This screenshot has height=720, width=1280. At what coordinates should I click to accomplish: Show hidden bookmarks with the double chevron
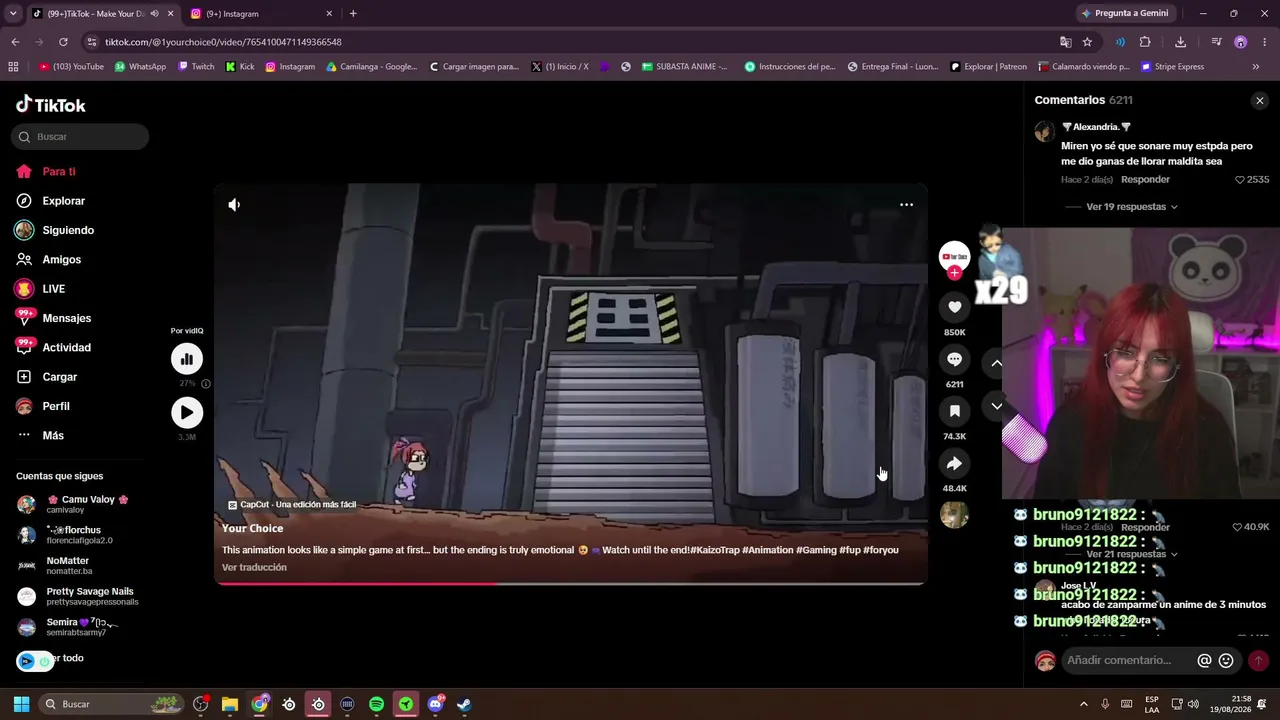1256,67
